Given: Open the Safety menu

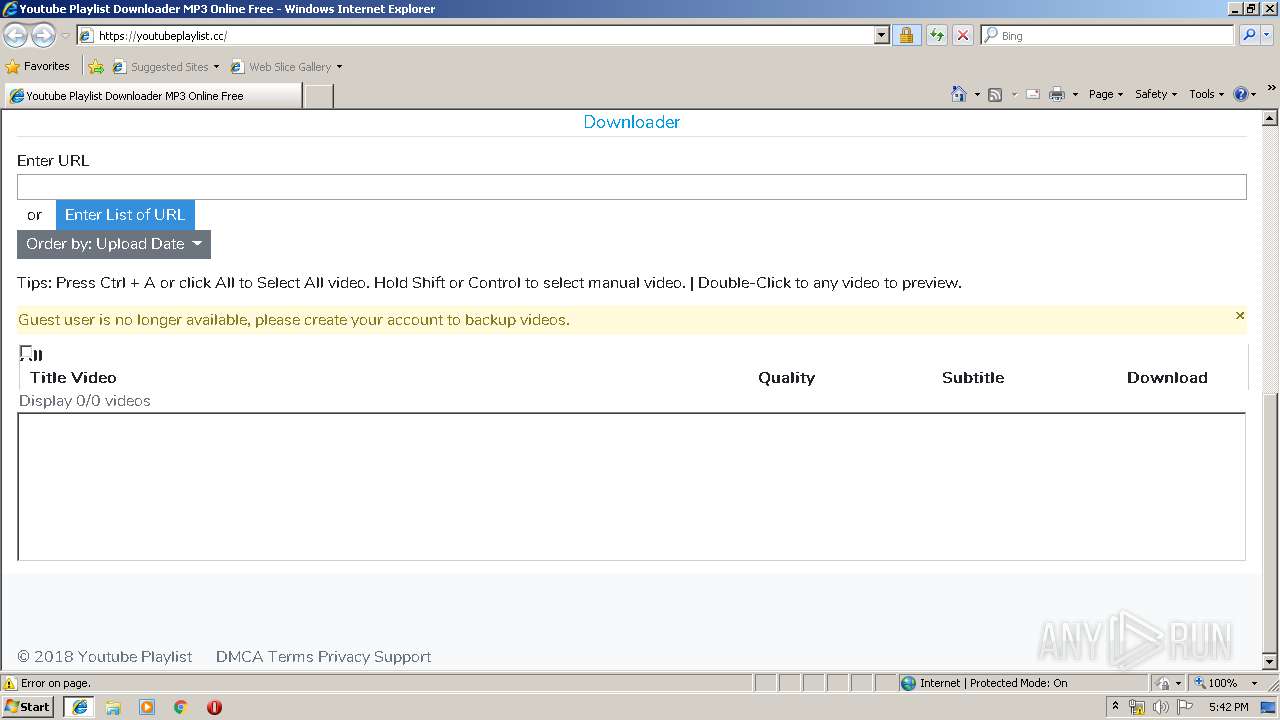Looking at the screenshot, I should click(x=1156, y=94).
